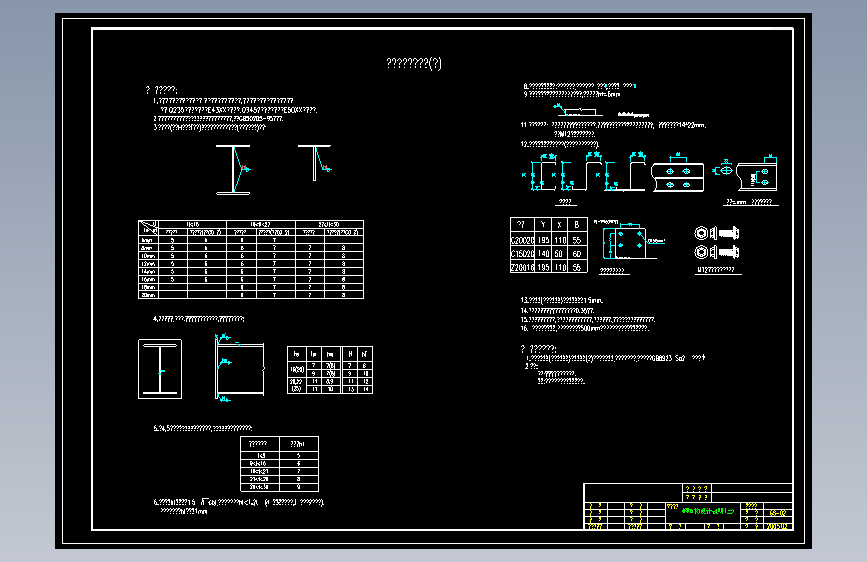This screenshot has width=867, height=562.
Task: Select the stiffener plate weld diagram
Action: [x=239, y=367]
